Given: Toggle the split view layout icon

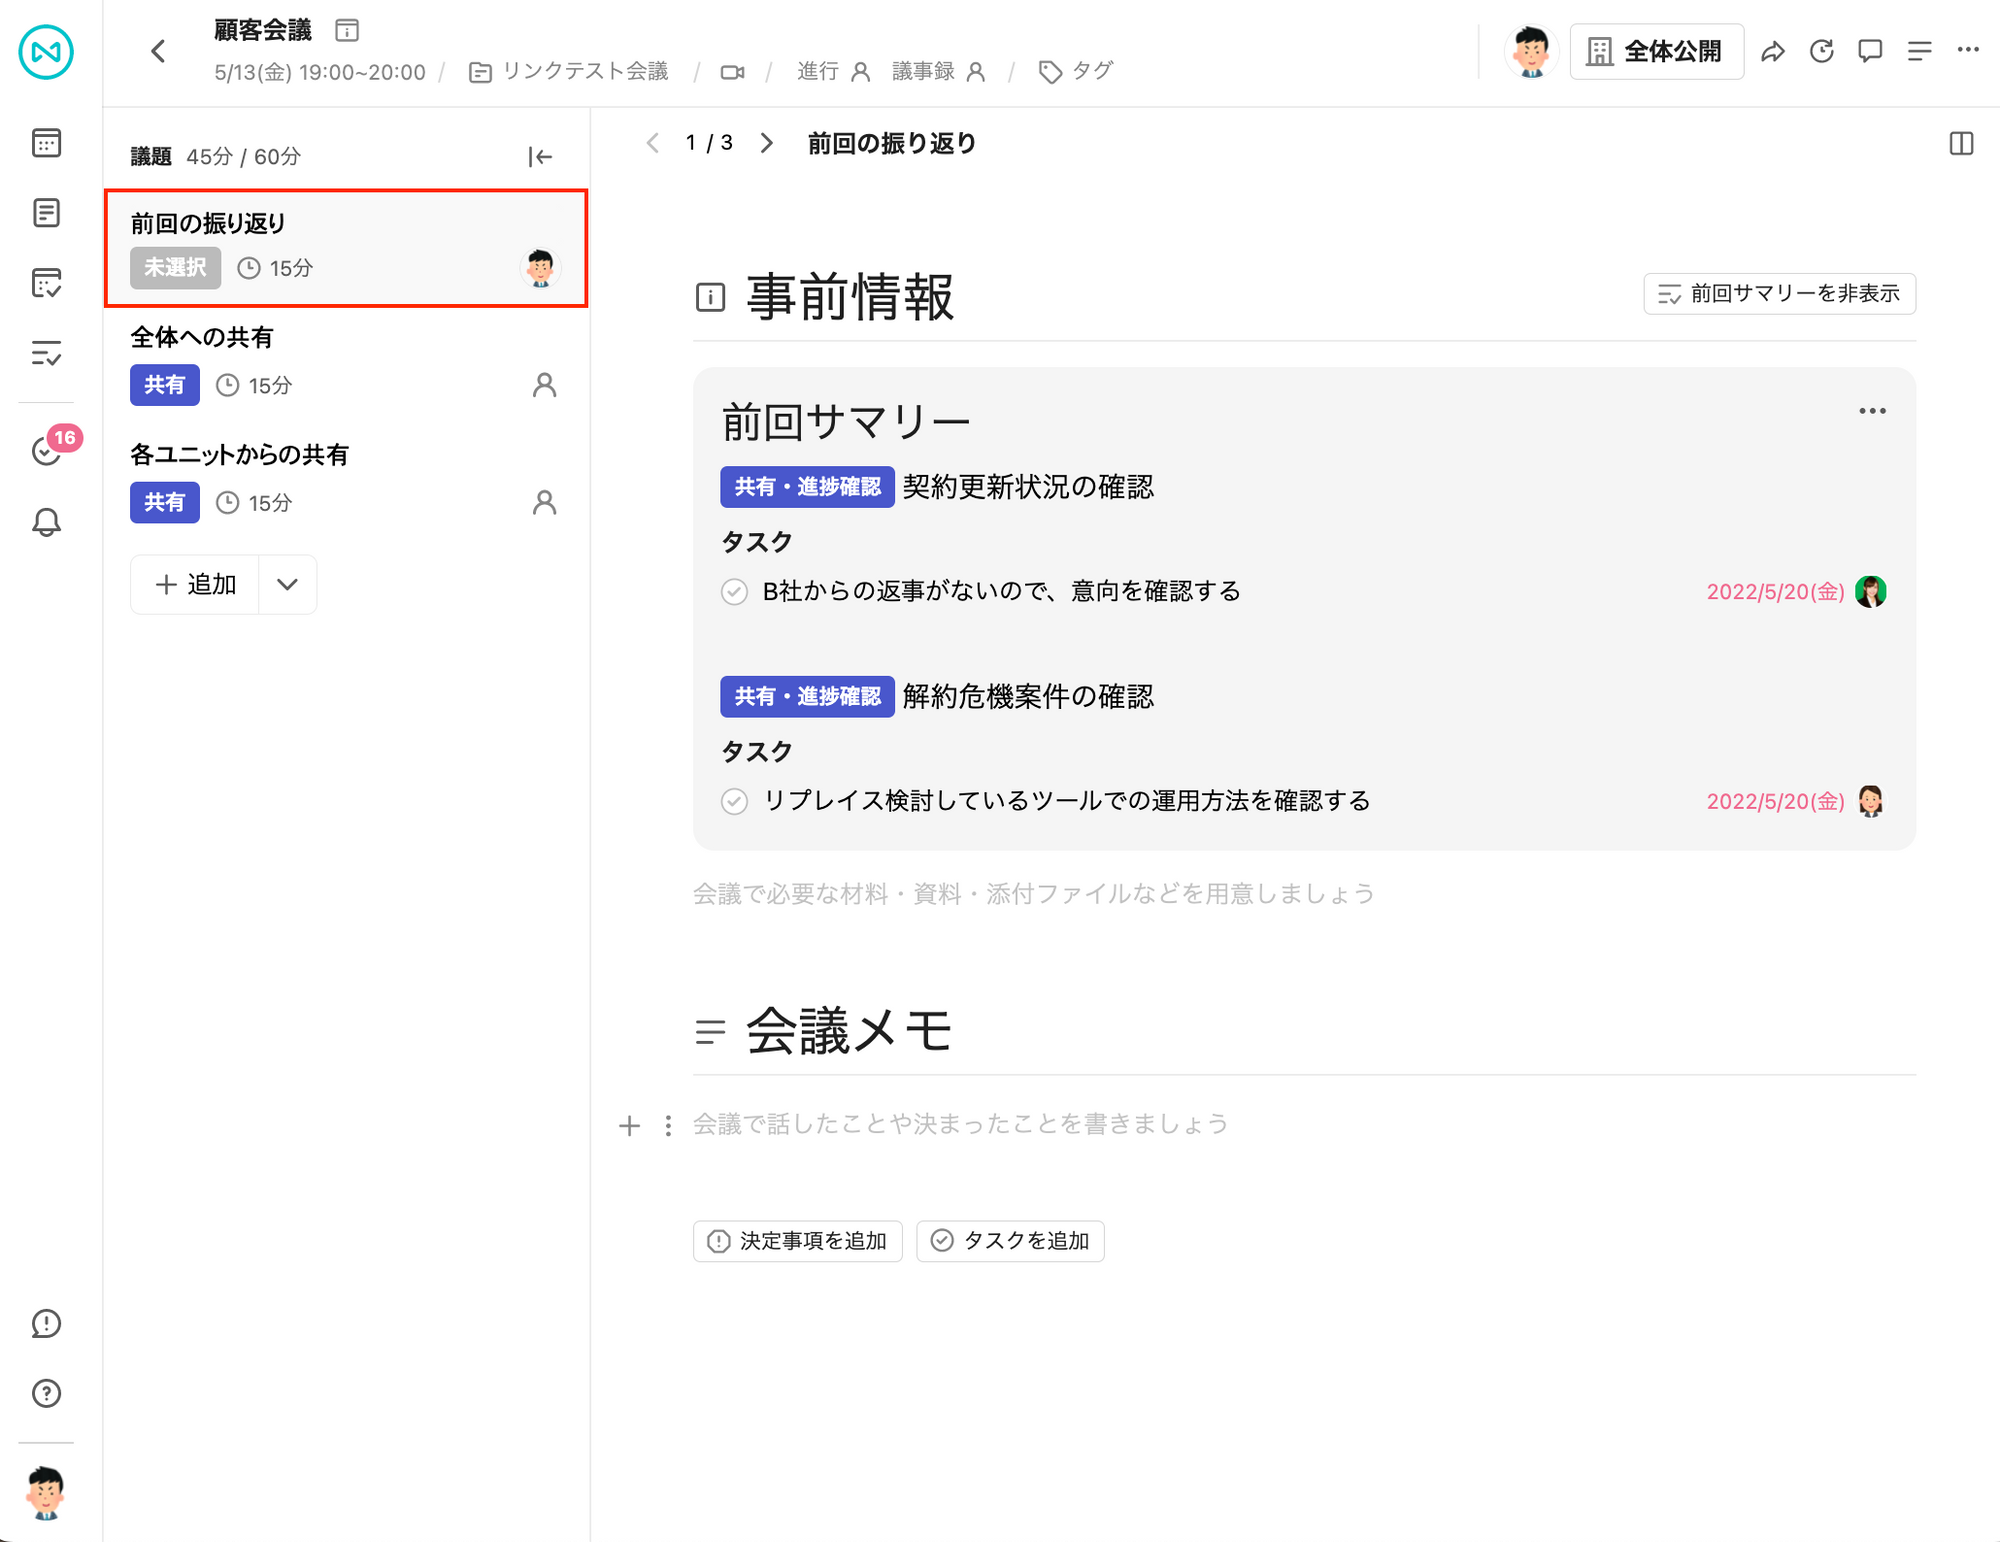Looking at the screenshot, I should pos(1961,144).
